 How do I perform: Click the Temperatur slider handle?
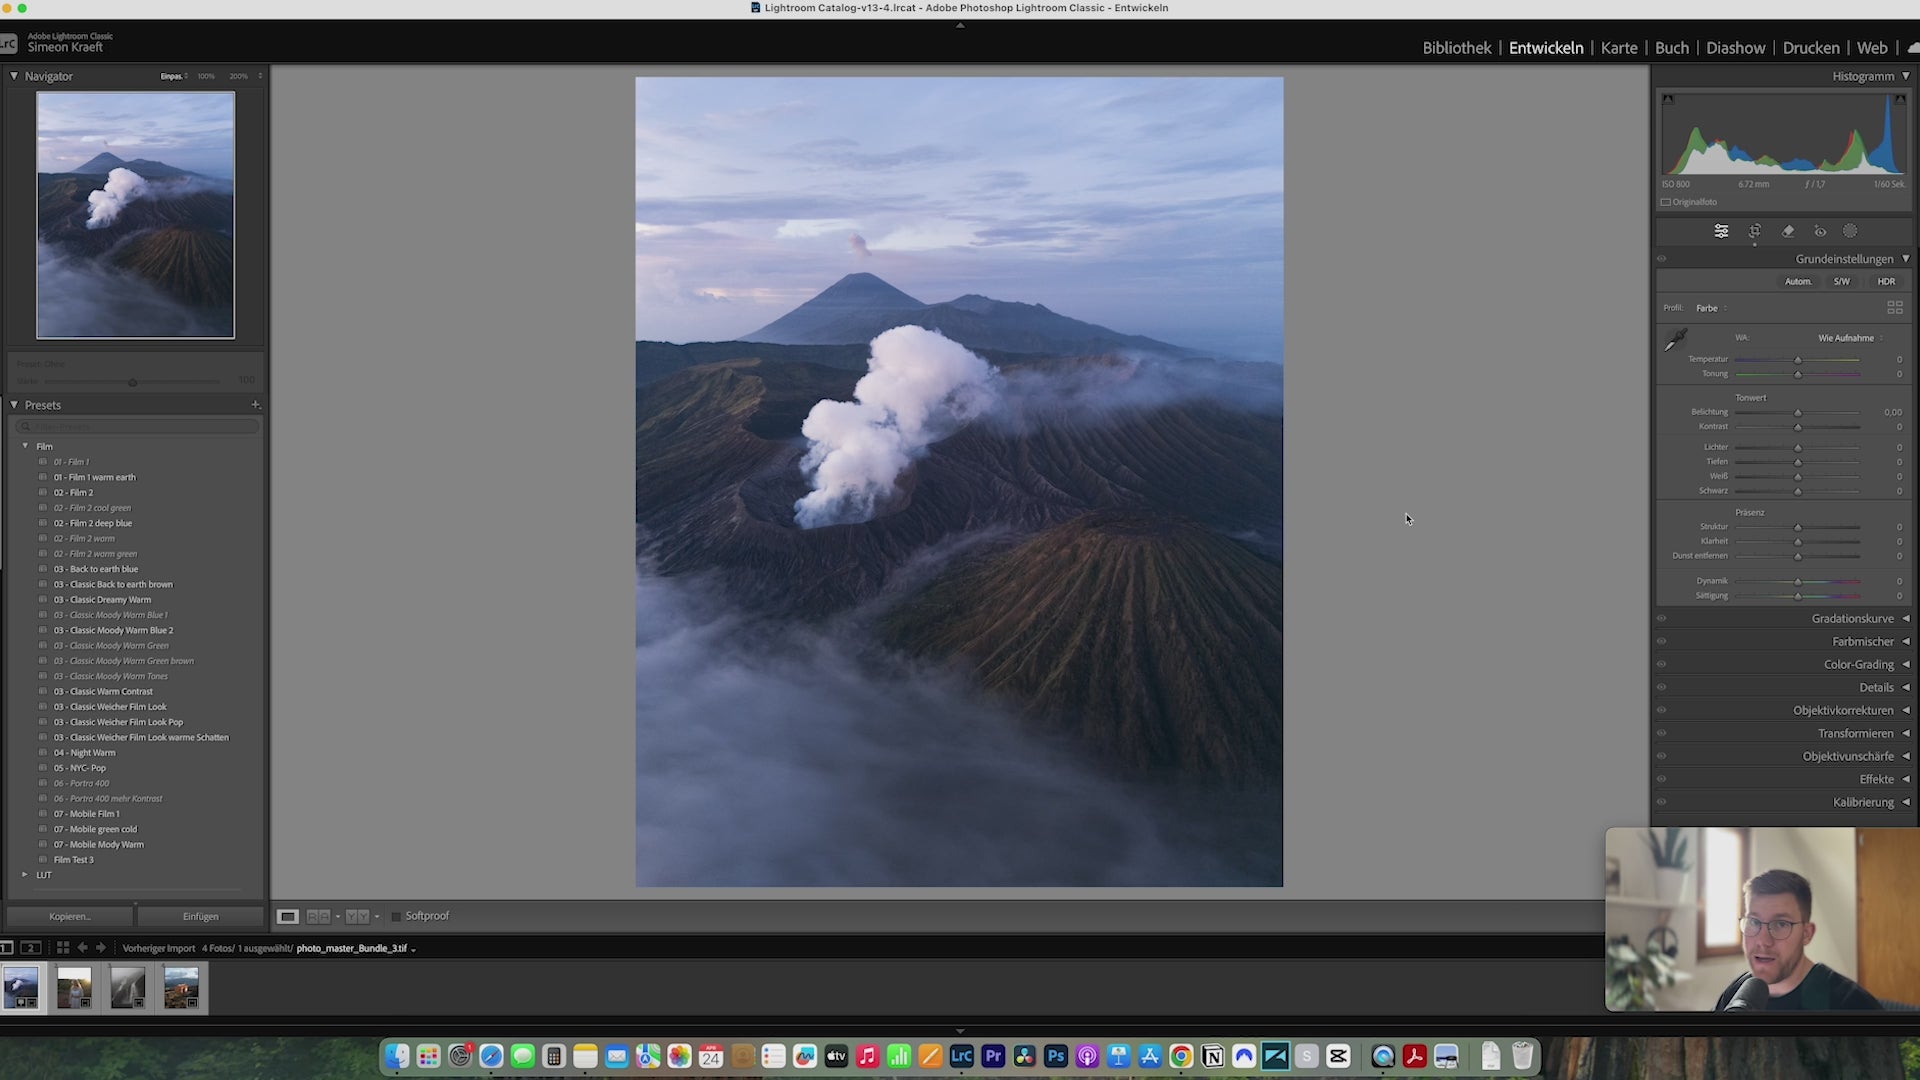pos(1797,360)
